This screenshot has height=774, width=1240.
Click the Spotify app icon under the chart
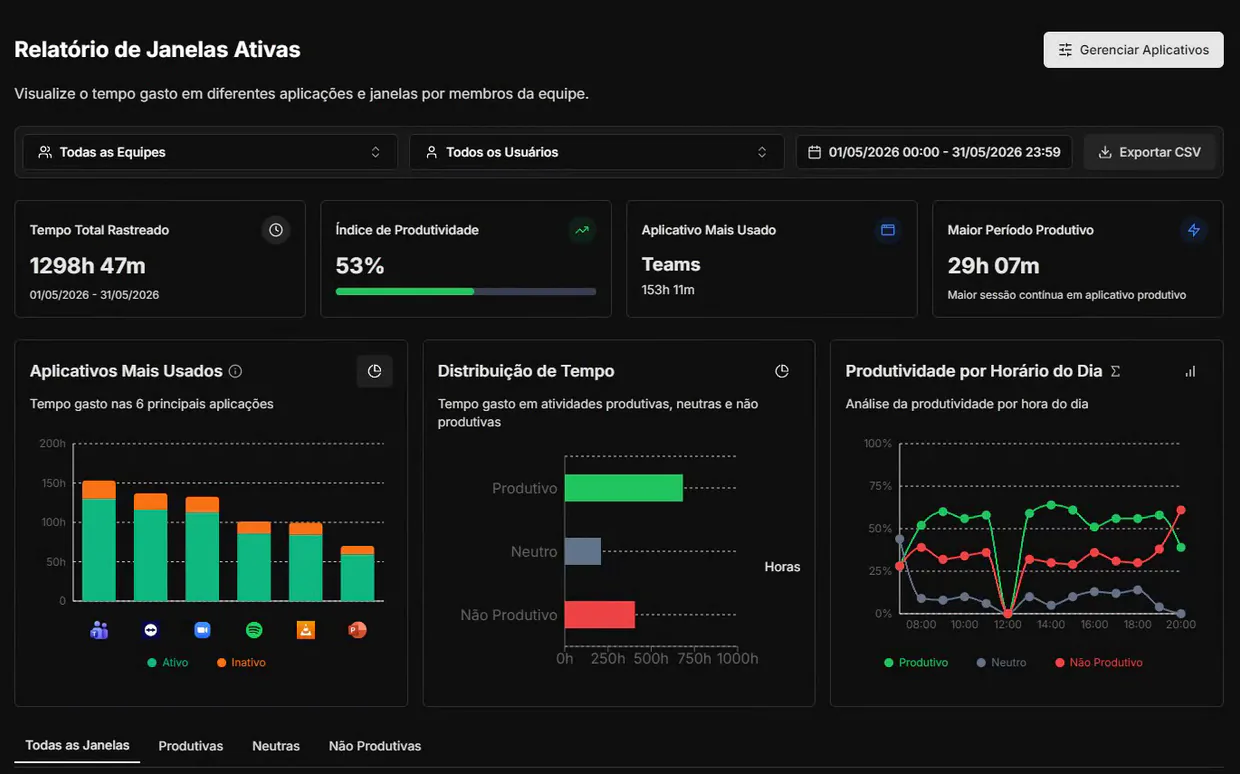coord(254,630)
